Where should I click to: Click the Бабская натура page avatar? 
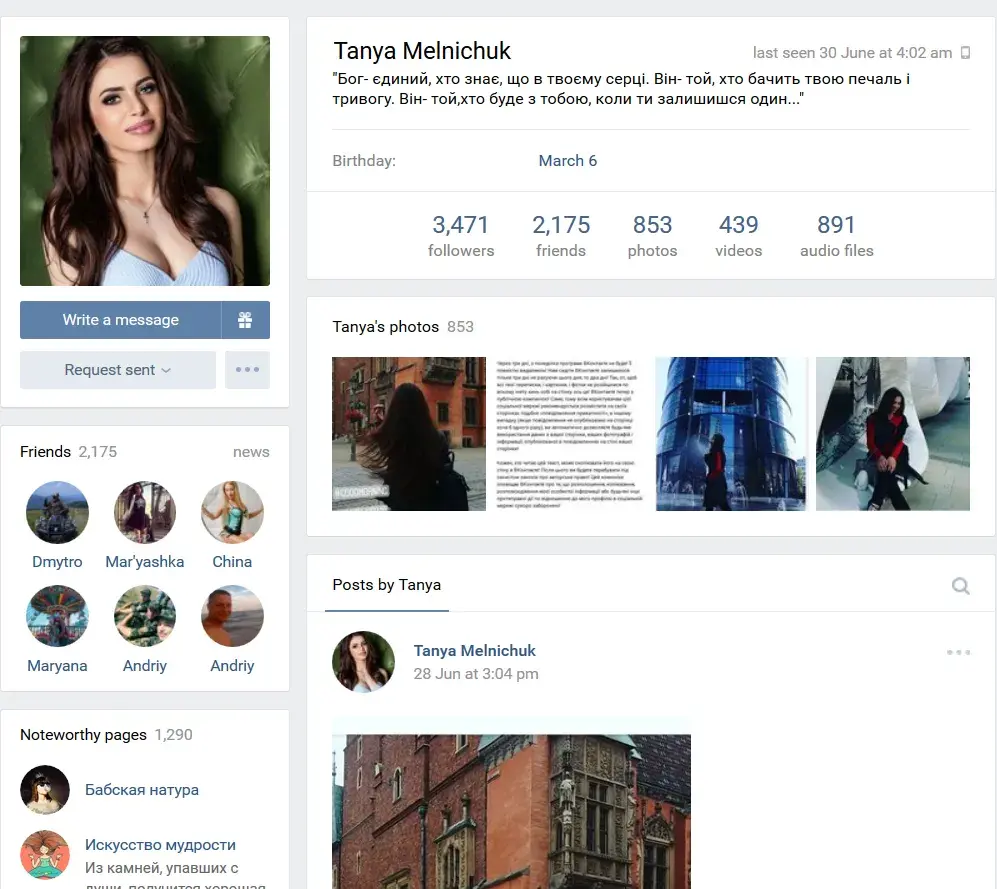(45, 790)
